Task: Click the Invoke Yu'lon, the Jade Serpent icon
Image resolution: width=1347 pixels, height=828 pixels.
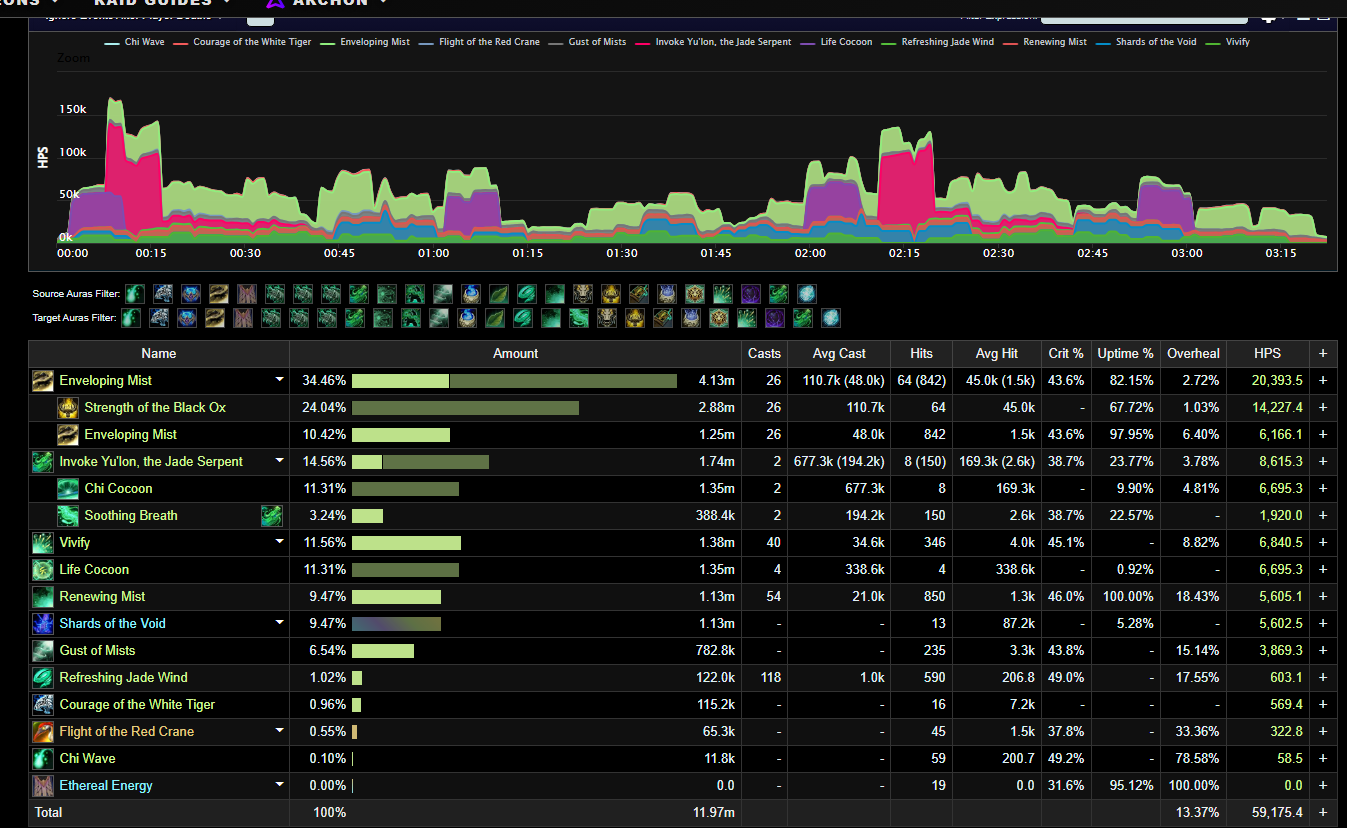Action: [x=43, y=461]
